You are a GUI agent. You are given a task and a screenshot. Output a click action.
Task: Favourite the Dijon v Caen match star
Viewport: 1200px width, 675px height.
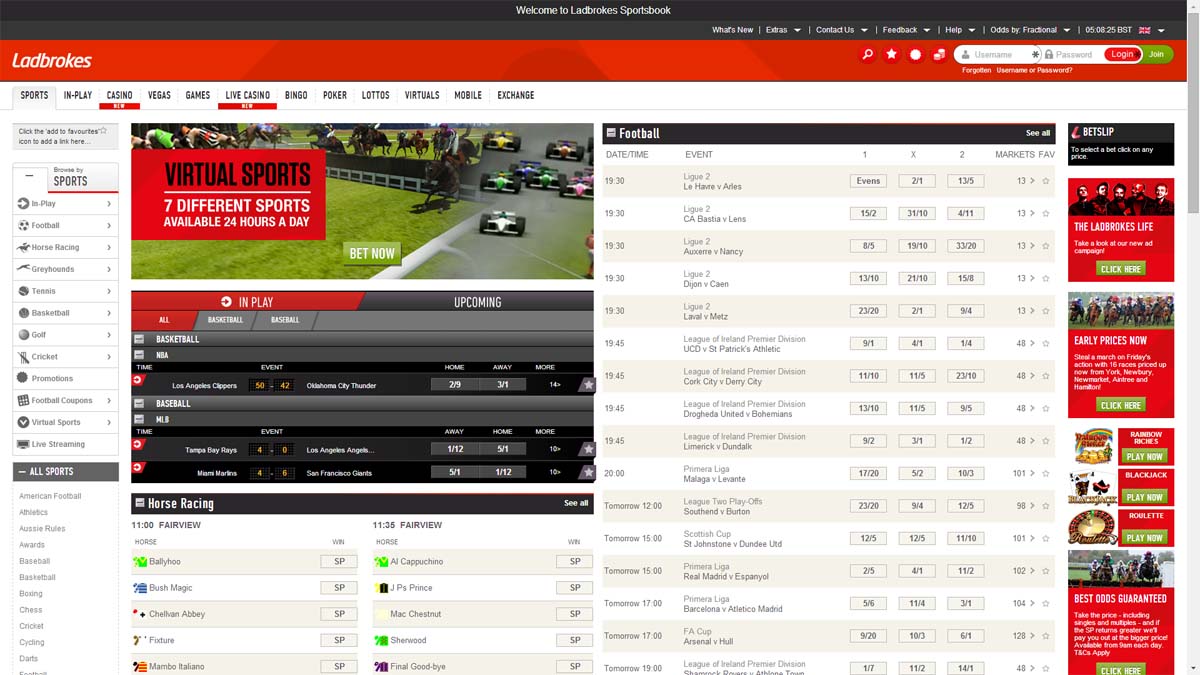[1046, 279]
